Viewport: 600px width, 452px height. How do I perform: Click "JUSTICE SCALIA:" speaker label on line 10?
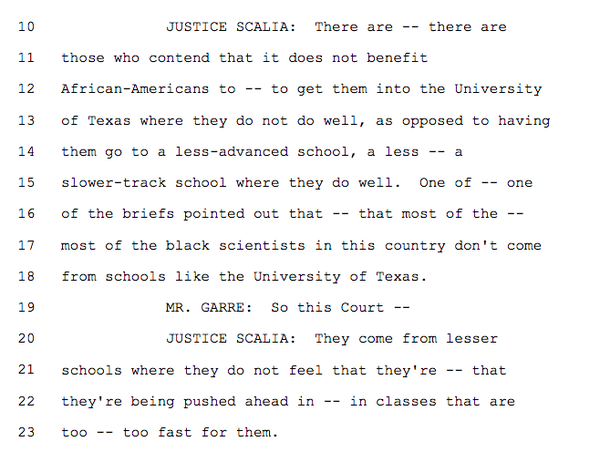click(228, 27)
